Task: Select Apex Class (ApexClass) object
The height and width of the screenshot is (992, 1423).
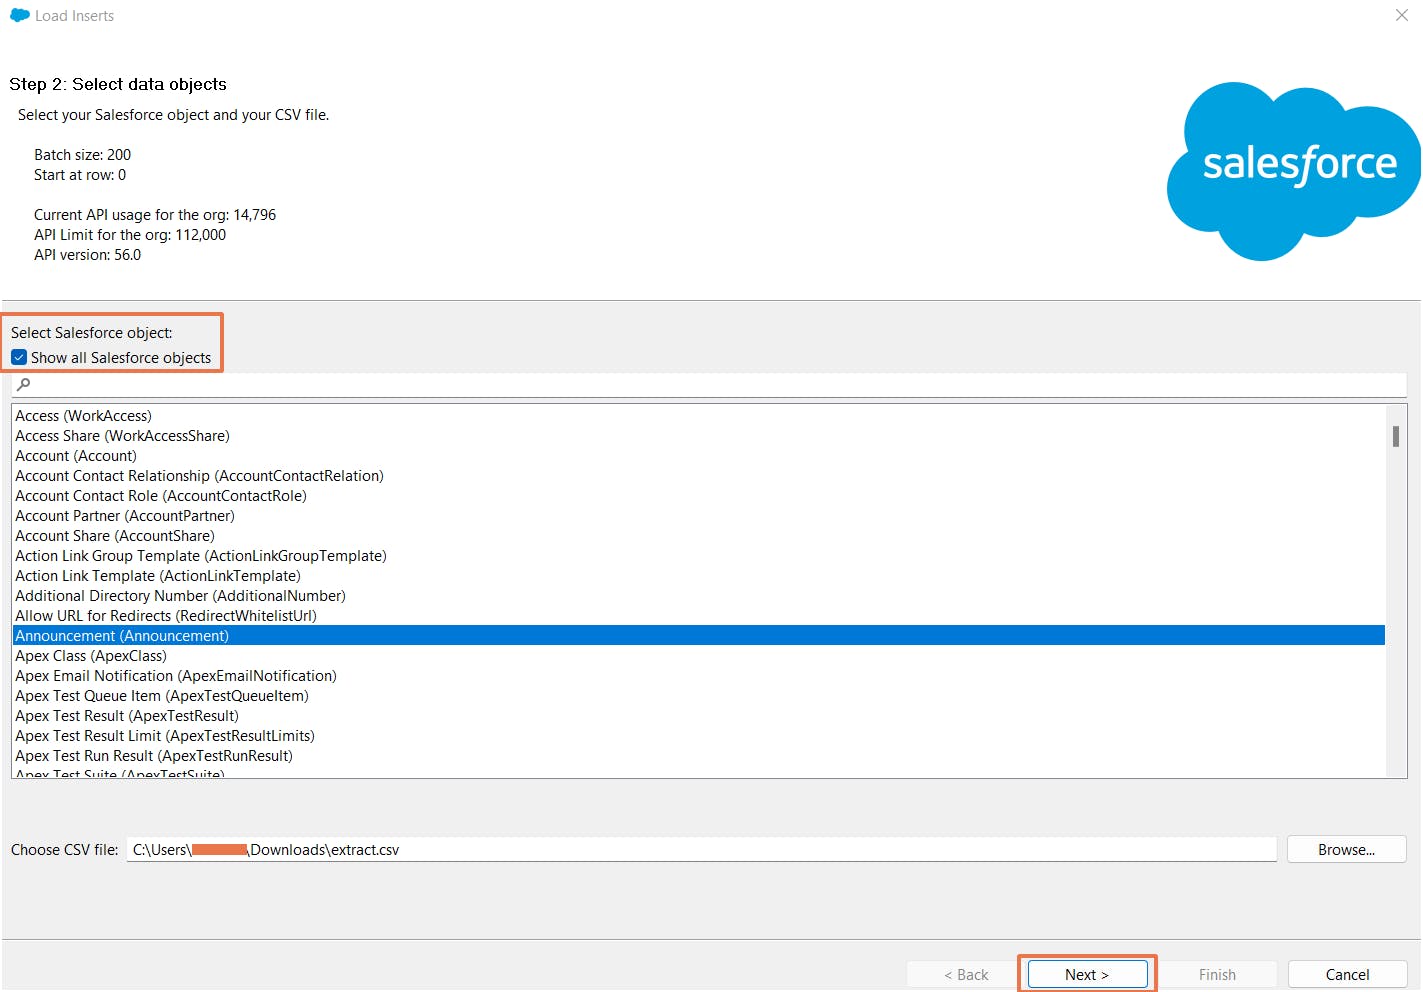Action: tap(698, 655)
